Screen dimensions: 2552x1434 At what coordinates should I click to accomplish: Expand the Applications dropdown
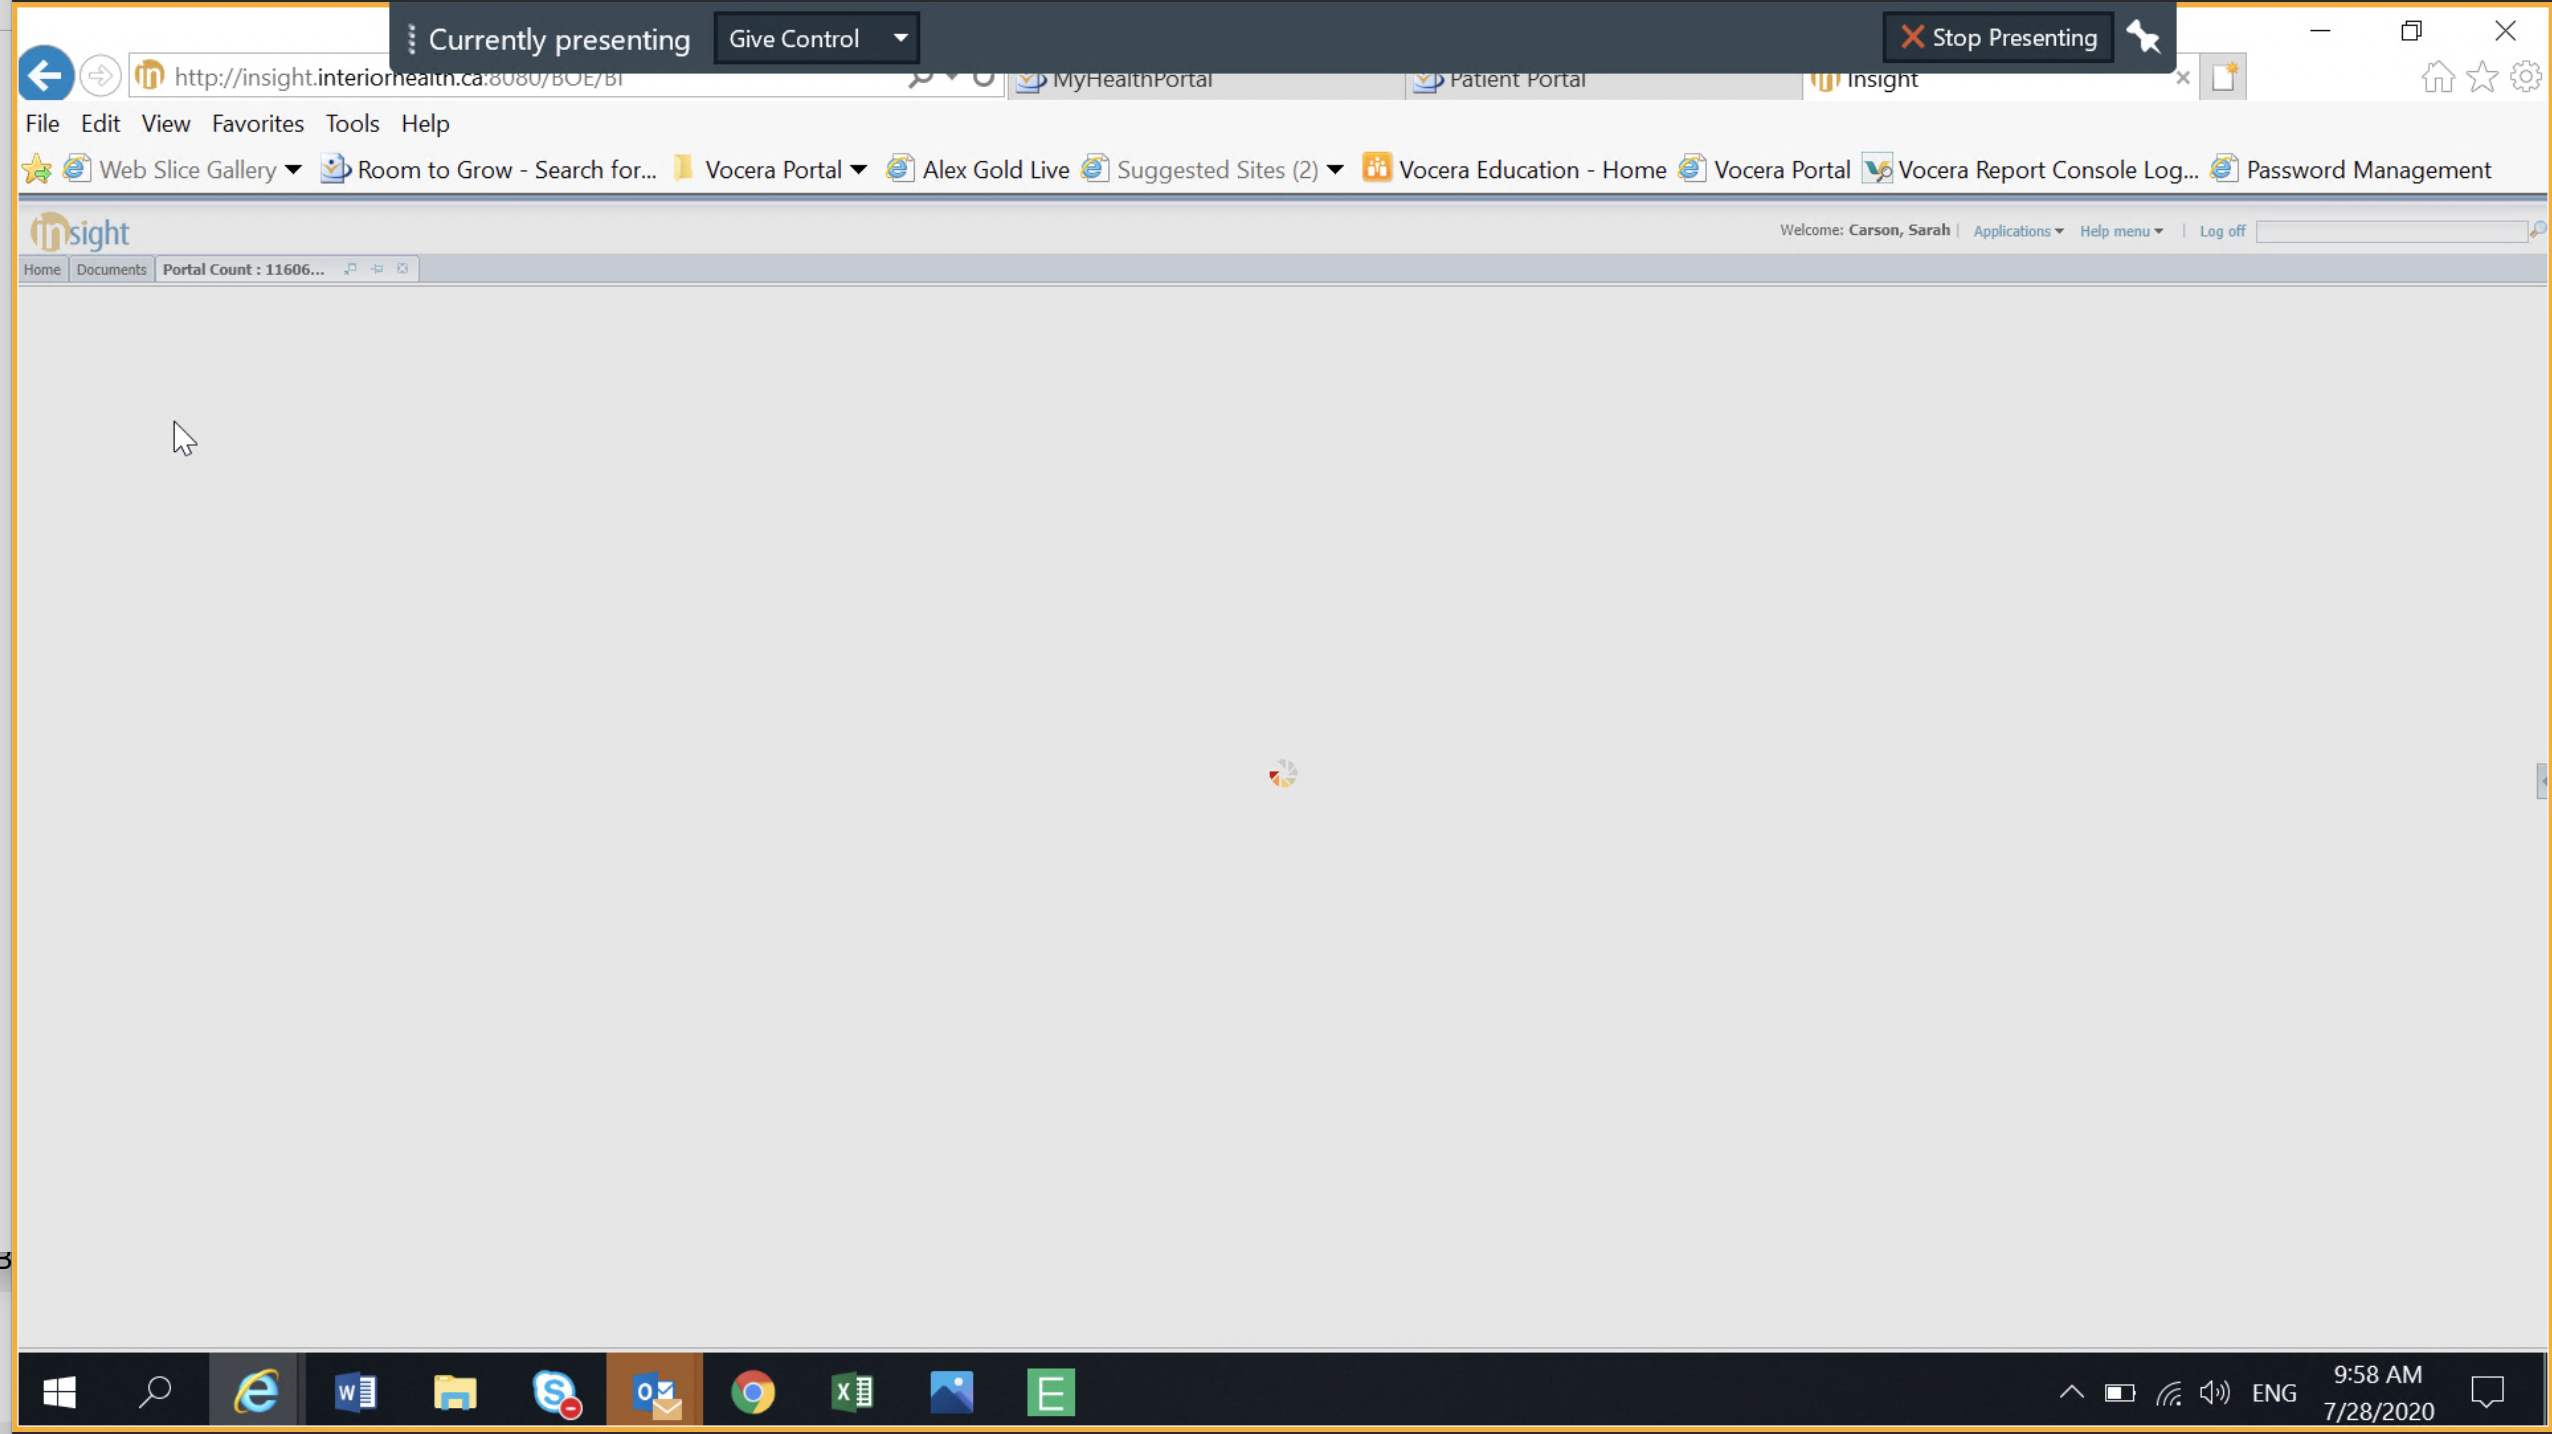click(x=2018, y=231)
